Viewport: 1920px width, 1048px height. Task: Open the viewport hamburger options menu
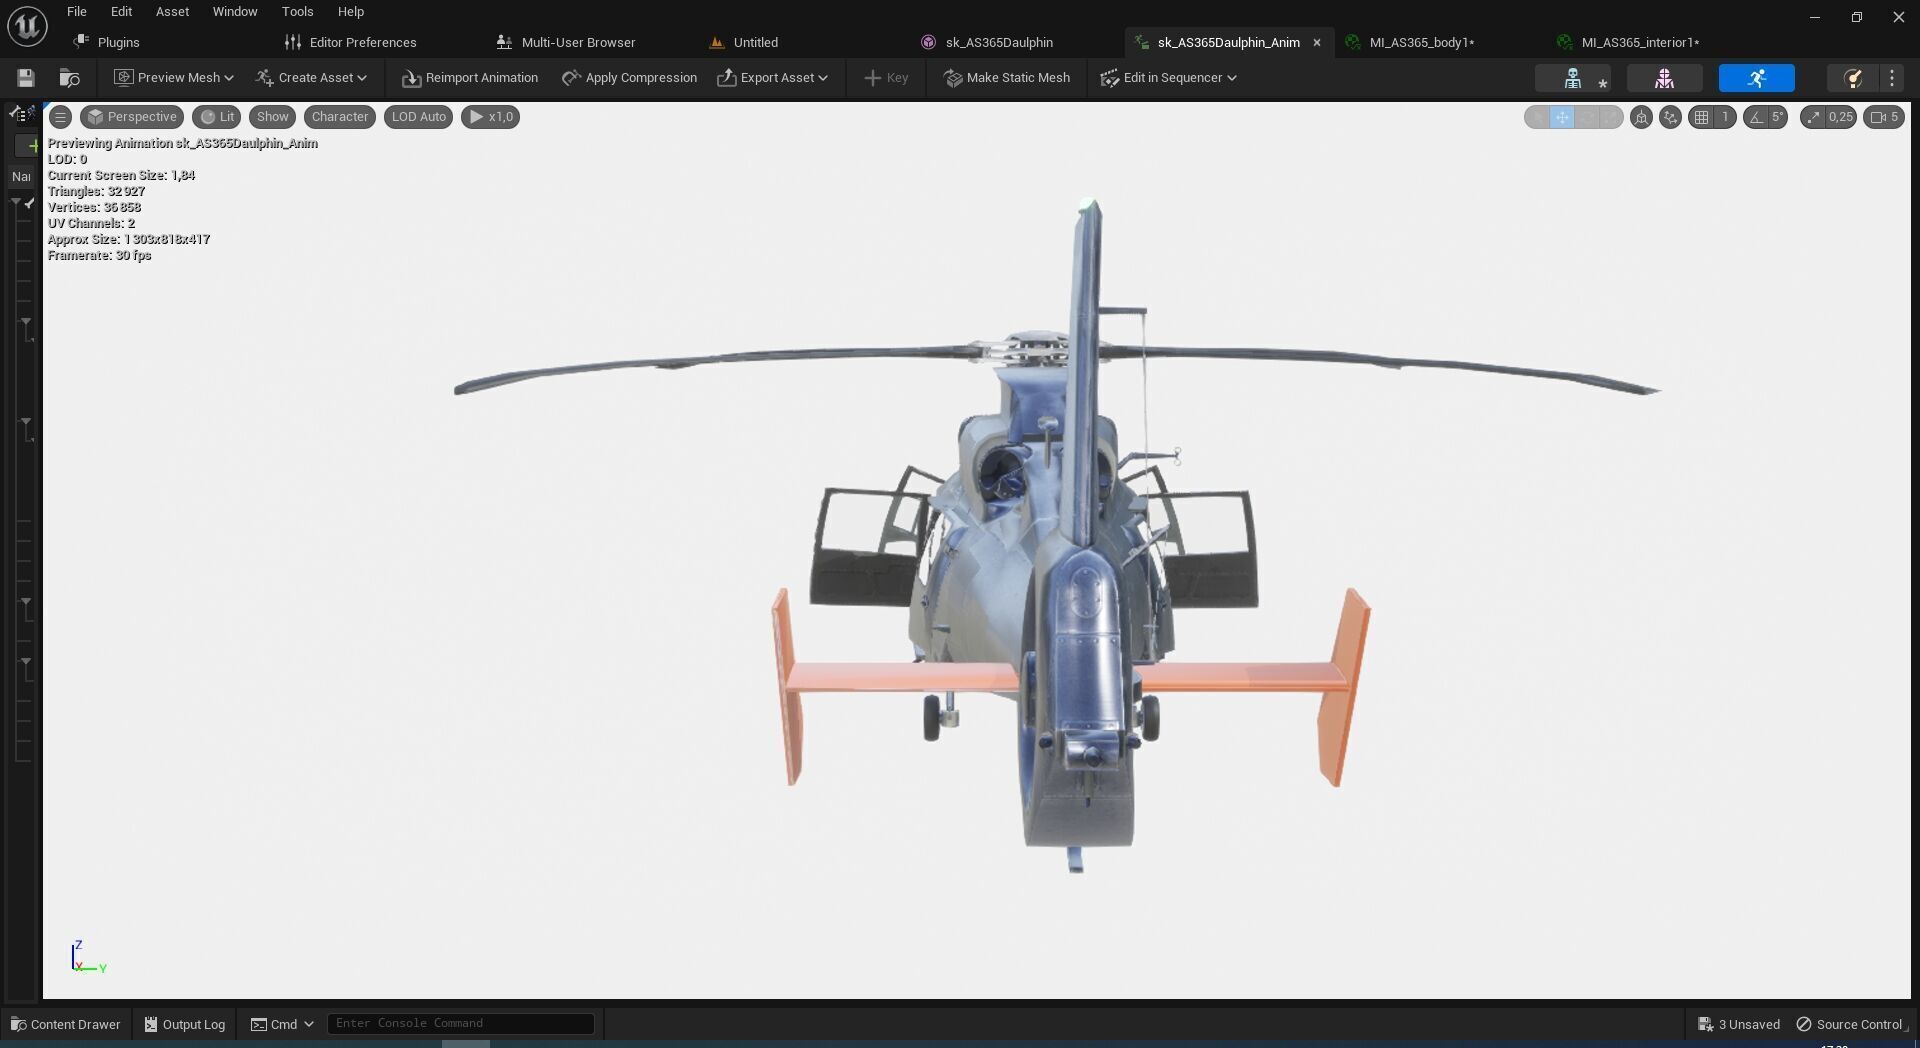[60, 117]
